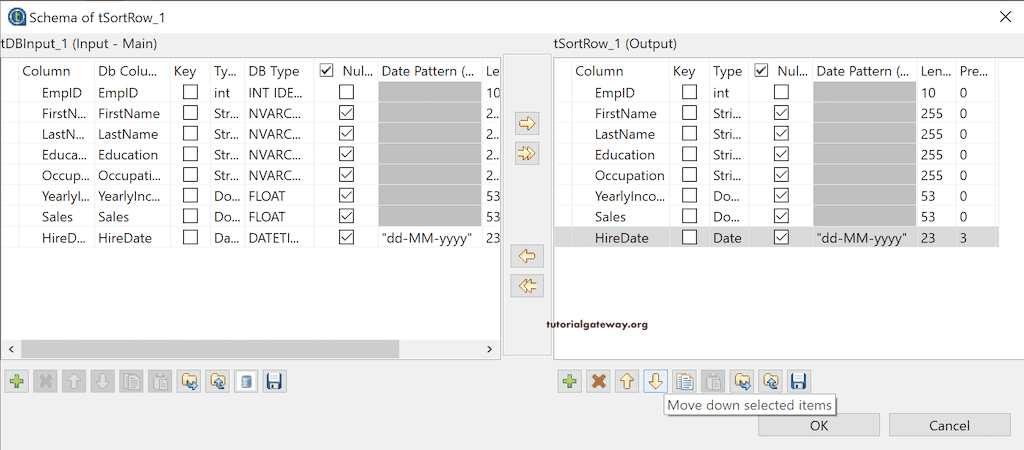
Task: Remove selected column from output schema
Action: pos(598,381)
